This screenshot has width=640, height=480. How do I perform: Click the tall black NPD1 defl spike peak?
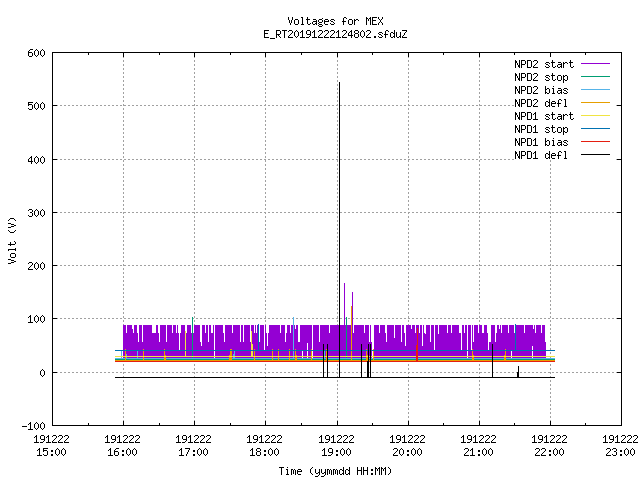[x=339, y=83]
